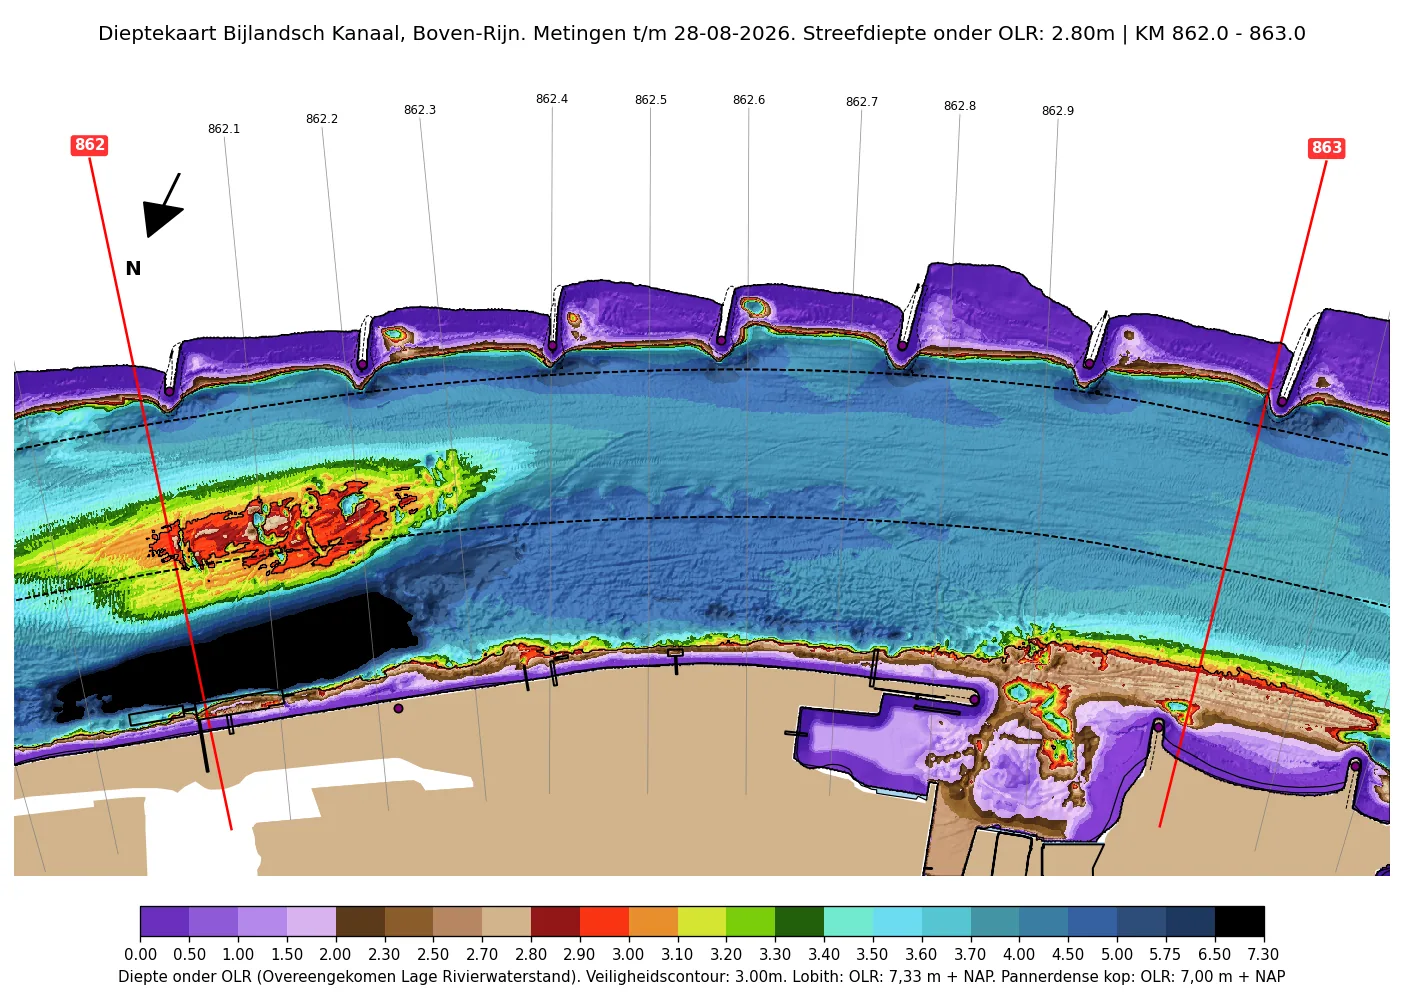Select the 862.1 hectometer label
1404x996 pixels.
click(x=224, y=129)
